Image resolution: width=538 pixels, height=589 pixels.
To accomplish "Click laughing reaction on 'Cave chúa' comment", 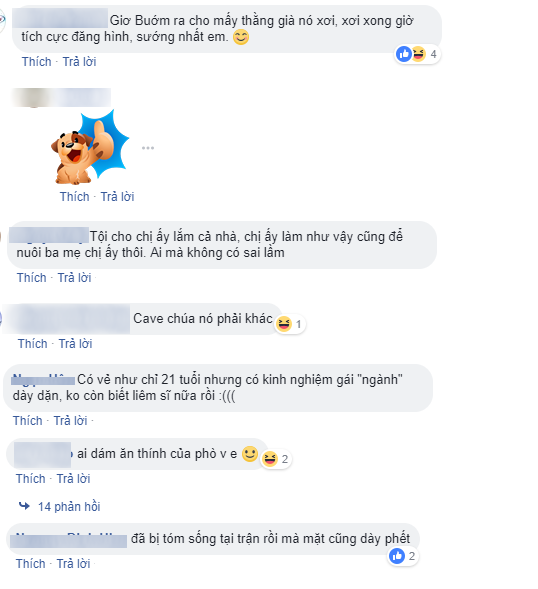I will [x=284, y=324].
